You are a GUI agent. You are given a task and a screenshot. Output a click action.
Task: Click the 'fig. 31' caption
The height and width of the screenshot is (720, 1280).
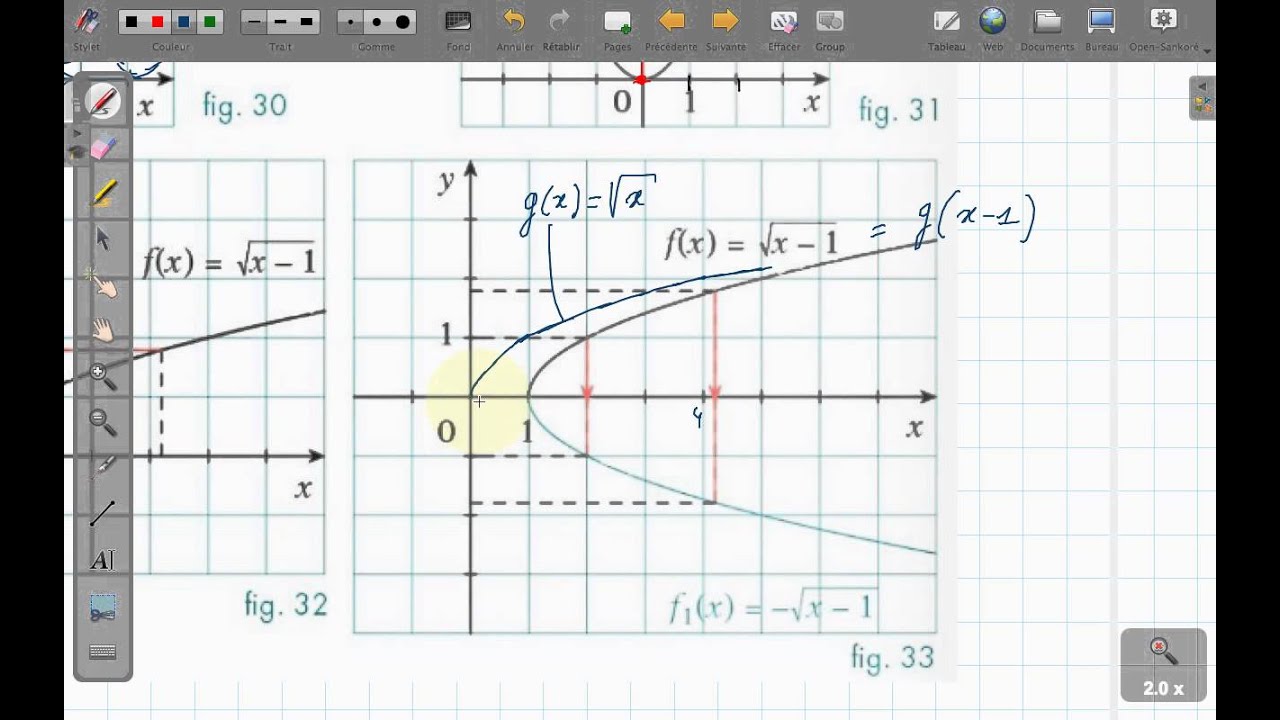(899, 109)
